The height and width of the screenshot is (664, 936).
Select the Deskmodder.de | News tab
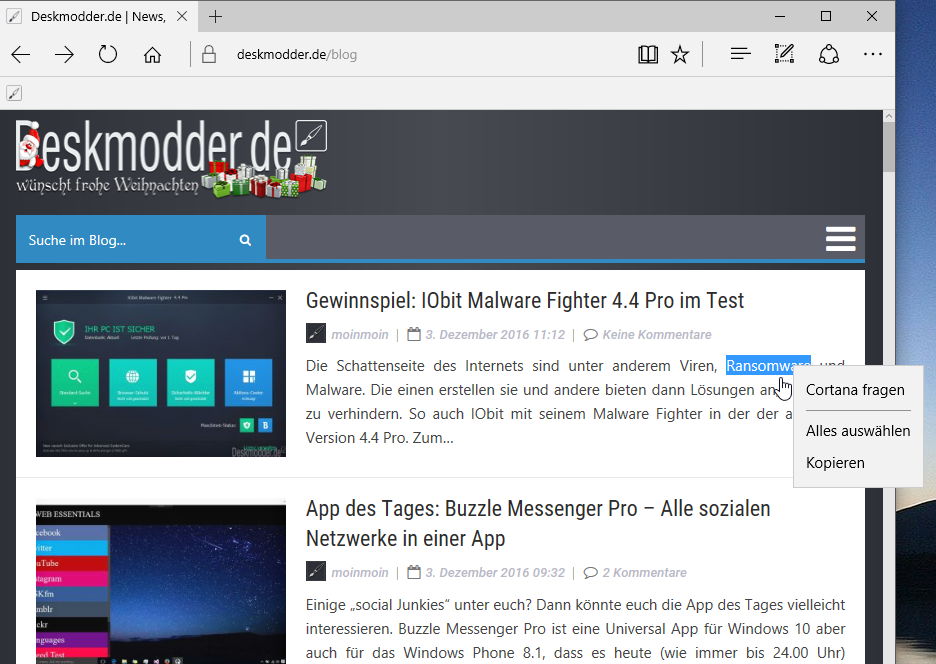click(96, 16)
